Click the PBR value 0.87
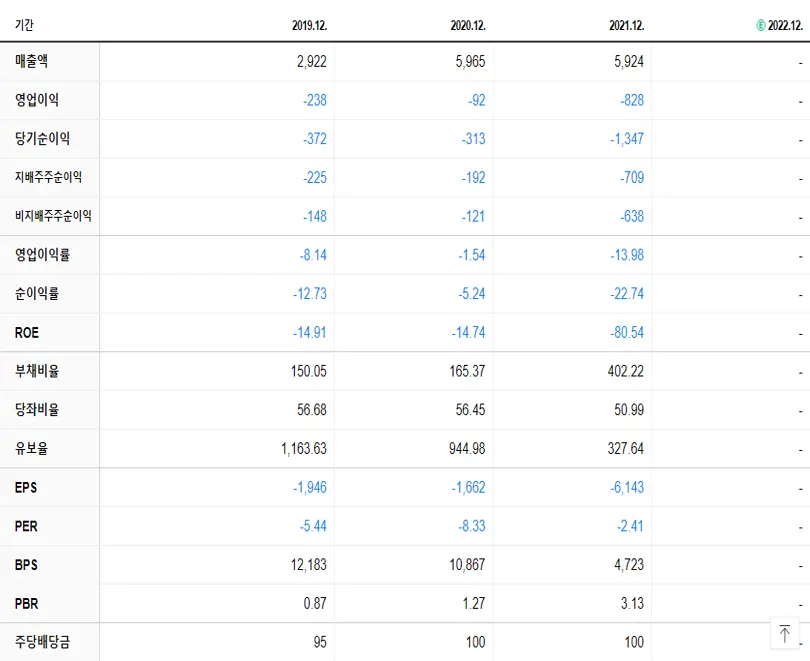Screen dimensions: 810x661 [x=315, y=604]
